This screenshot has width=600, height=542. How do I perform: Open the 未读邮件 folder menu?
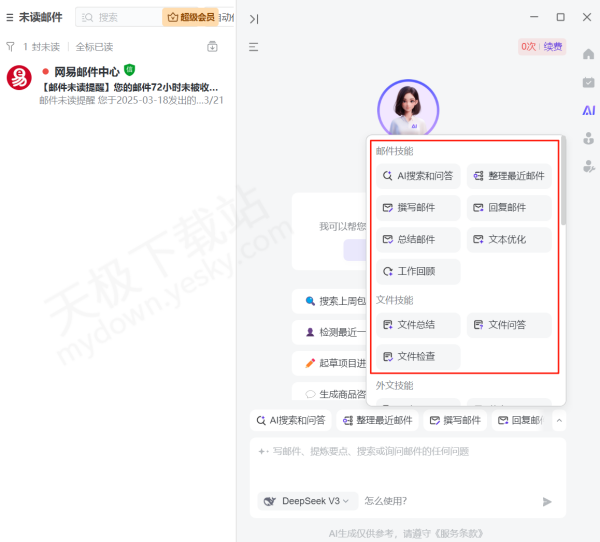point(34,17)
